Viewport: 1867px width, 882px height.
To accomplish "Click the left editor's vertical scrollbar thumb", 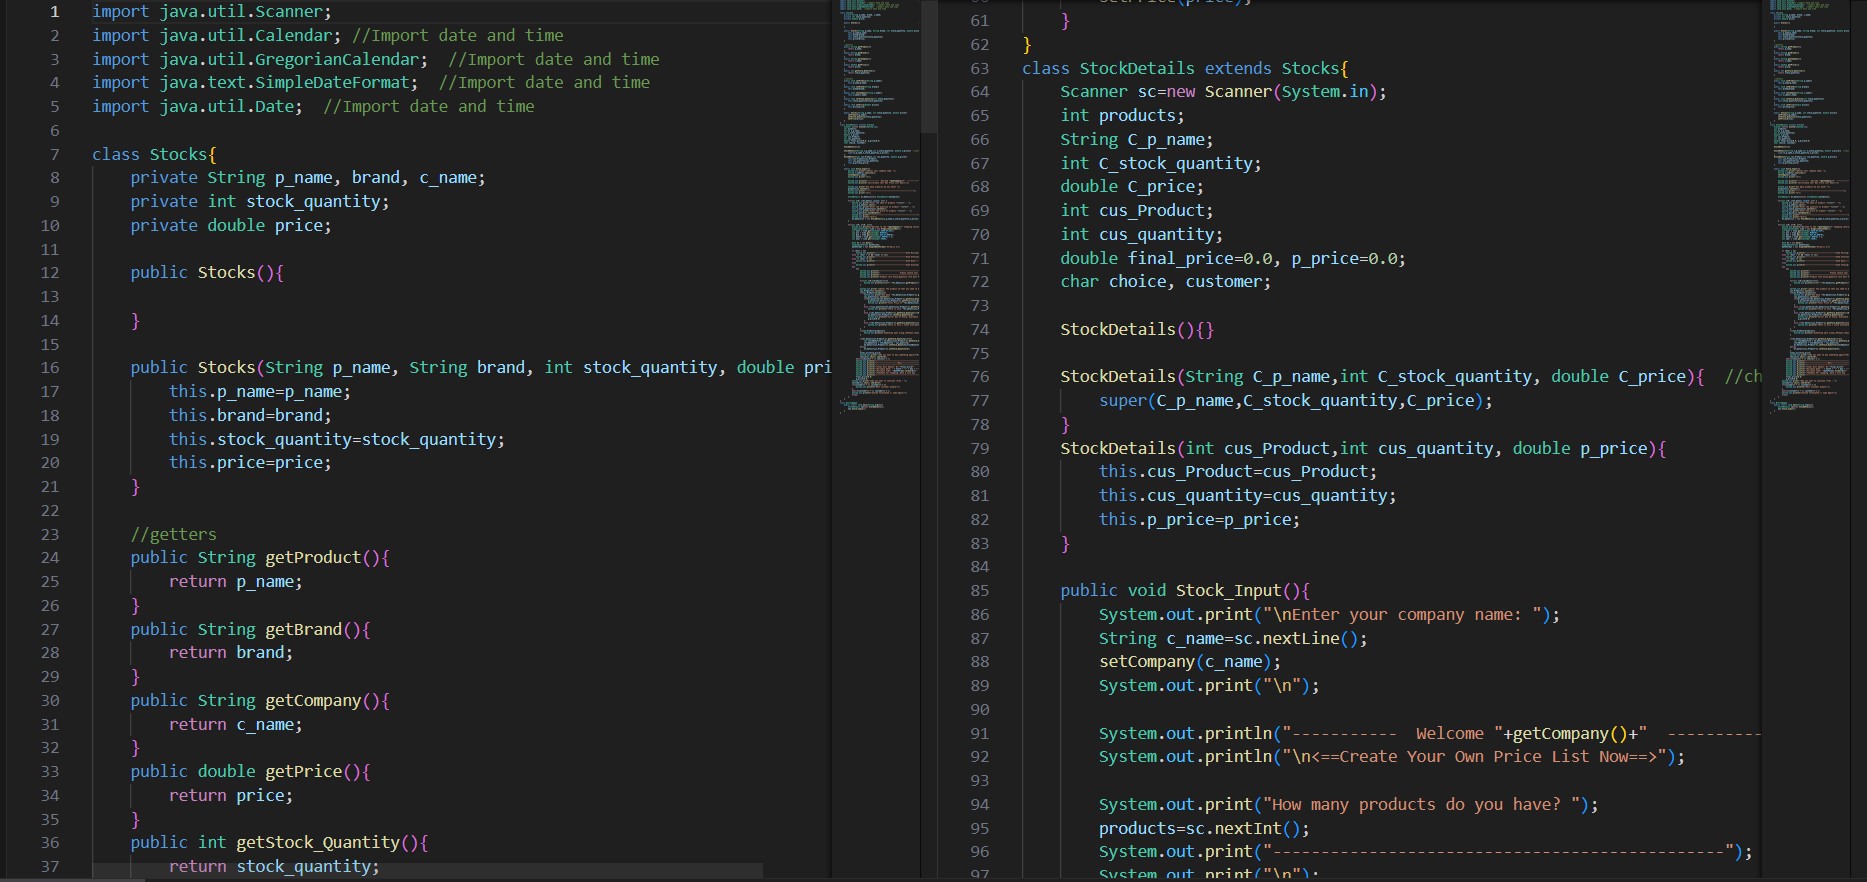I will 929,66.
